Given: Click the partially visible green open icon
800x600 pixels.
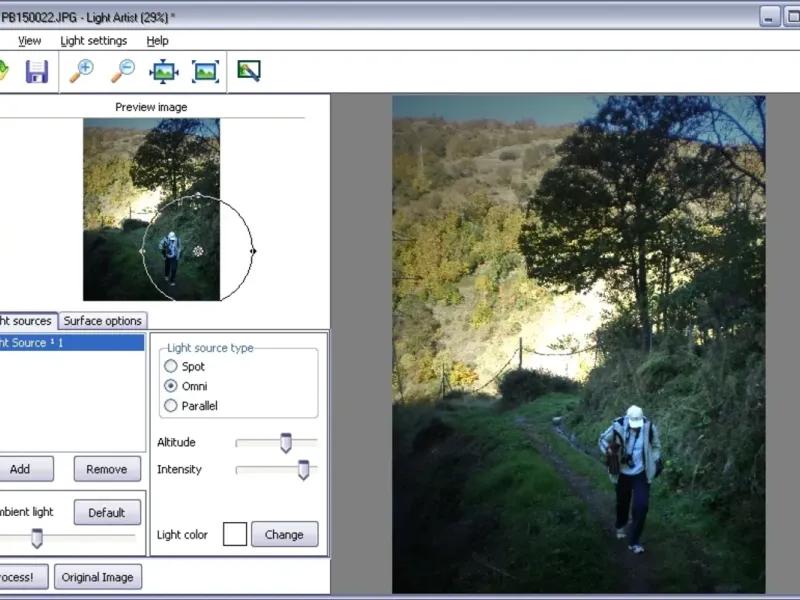Looking at the screenshot, I should [4, 70].
